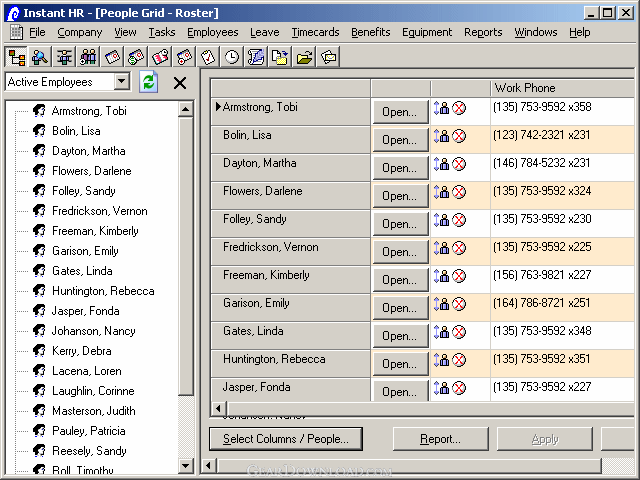Click the application icon beside File menu
This screenshot has width=640, height=480.
pos(16,32)
